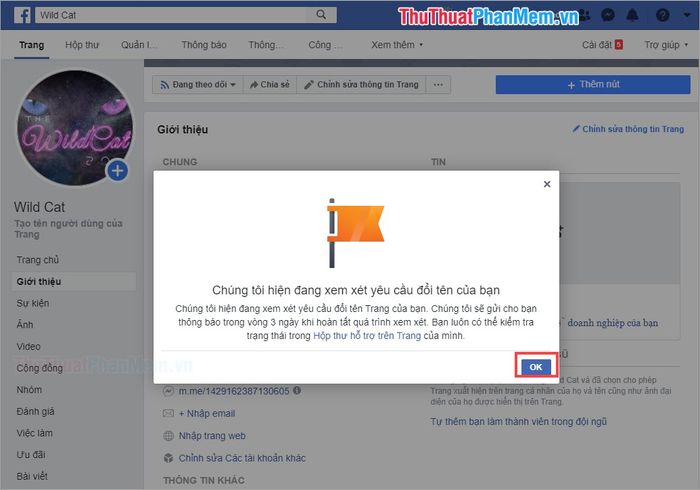Select Đánh giá in sidebar
The image size is (700, 490).
click(35, 411)
